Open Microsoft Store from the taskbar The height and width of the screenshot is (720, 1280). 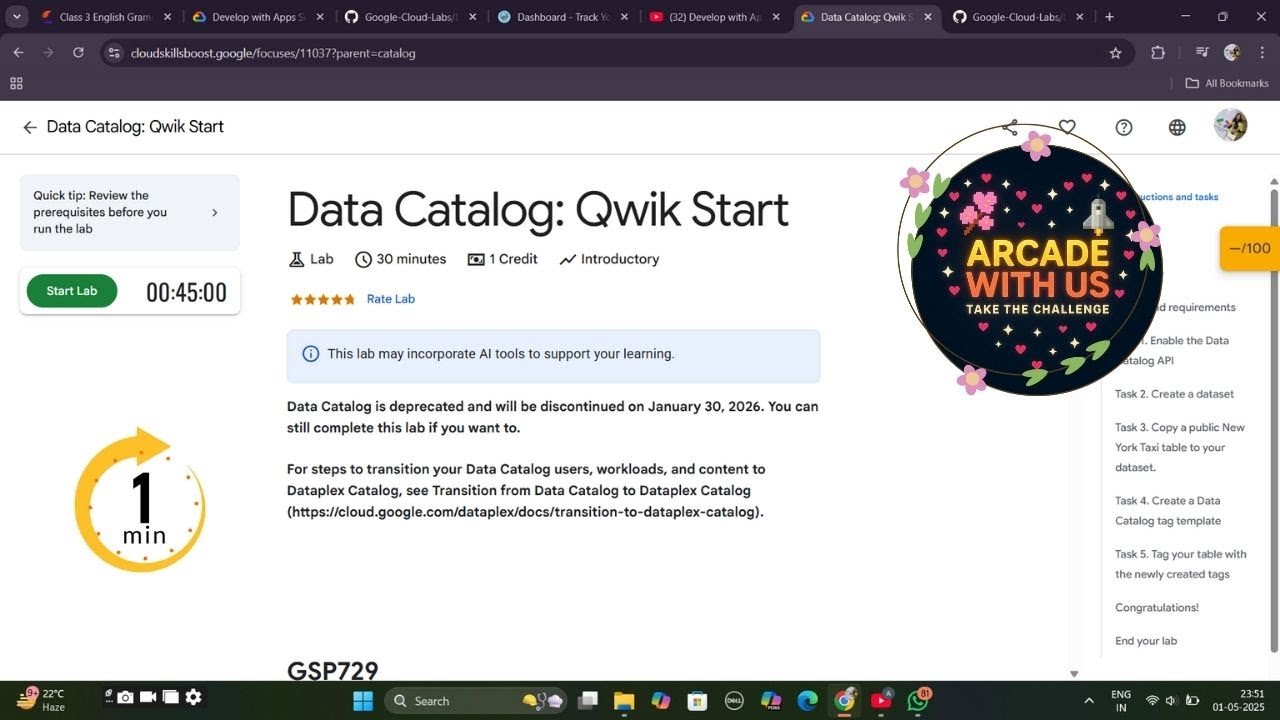697,700
